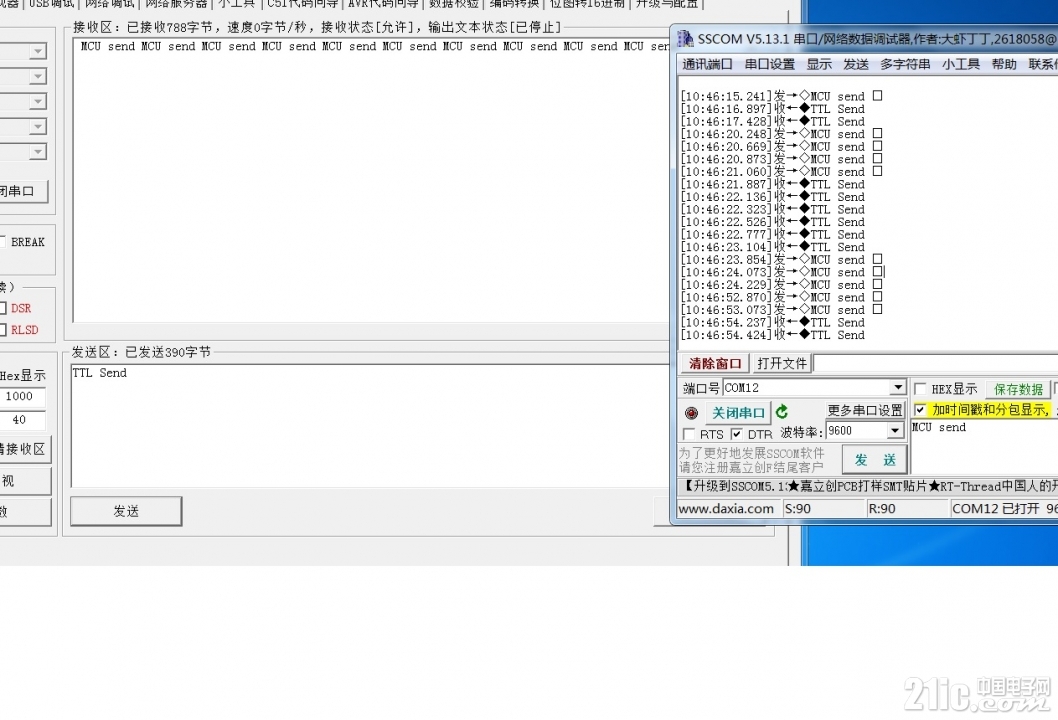
Task: Click the log line timestamped 10:46:23.854
Action: [x=781, y=259]
